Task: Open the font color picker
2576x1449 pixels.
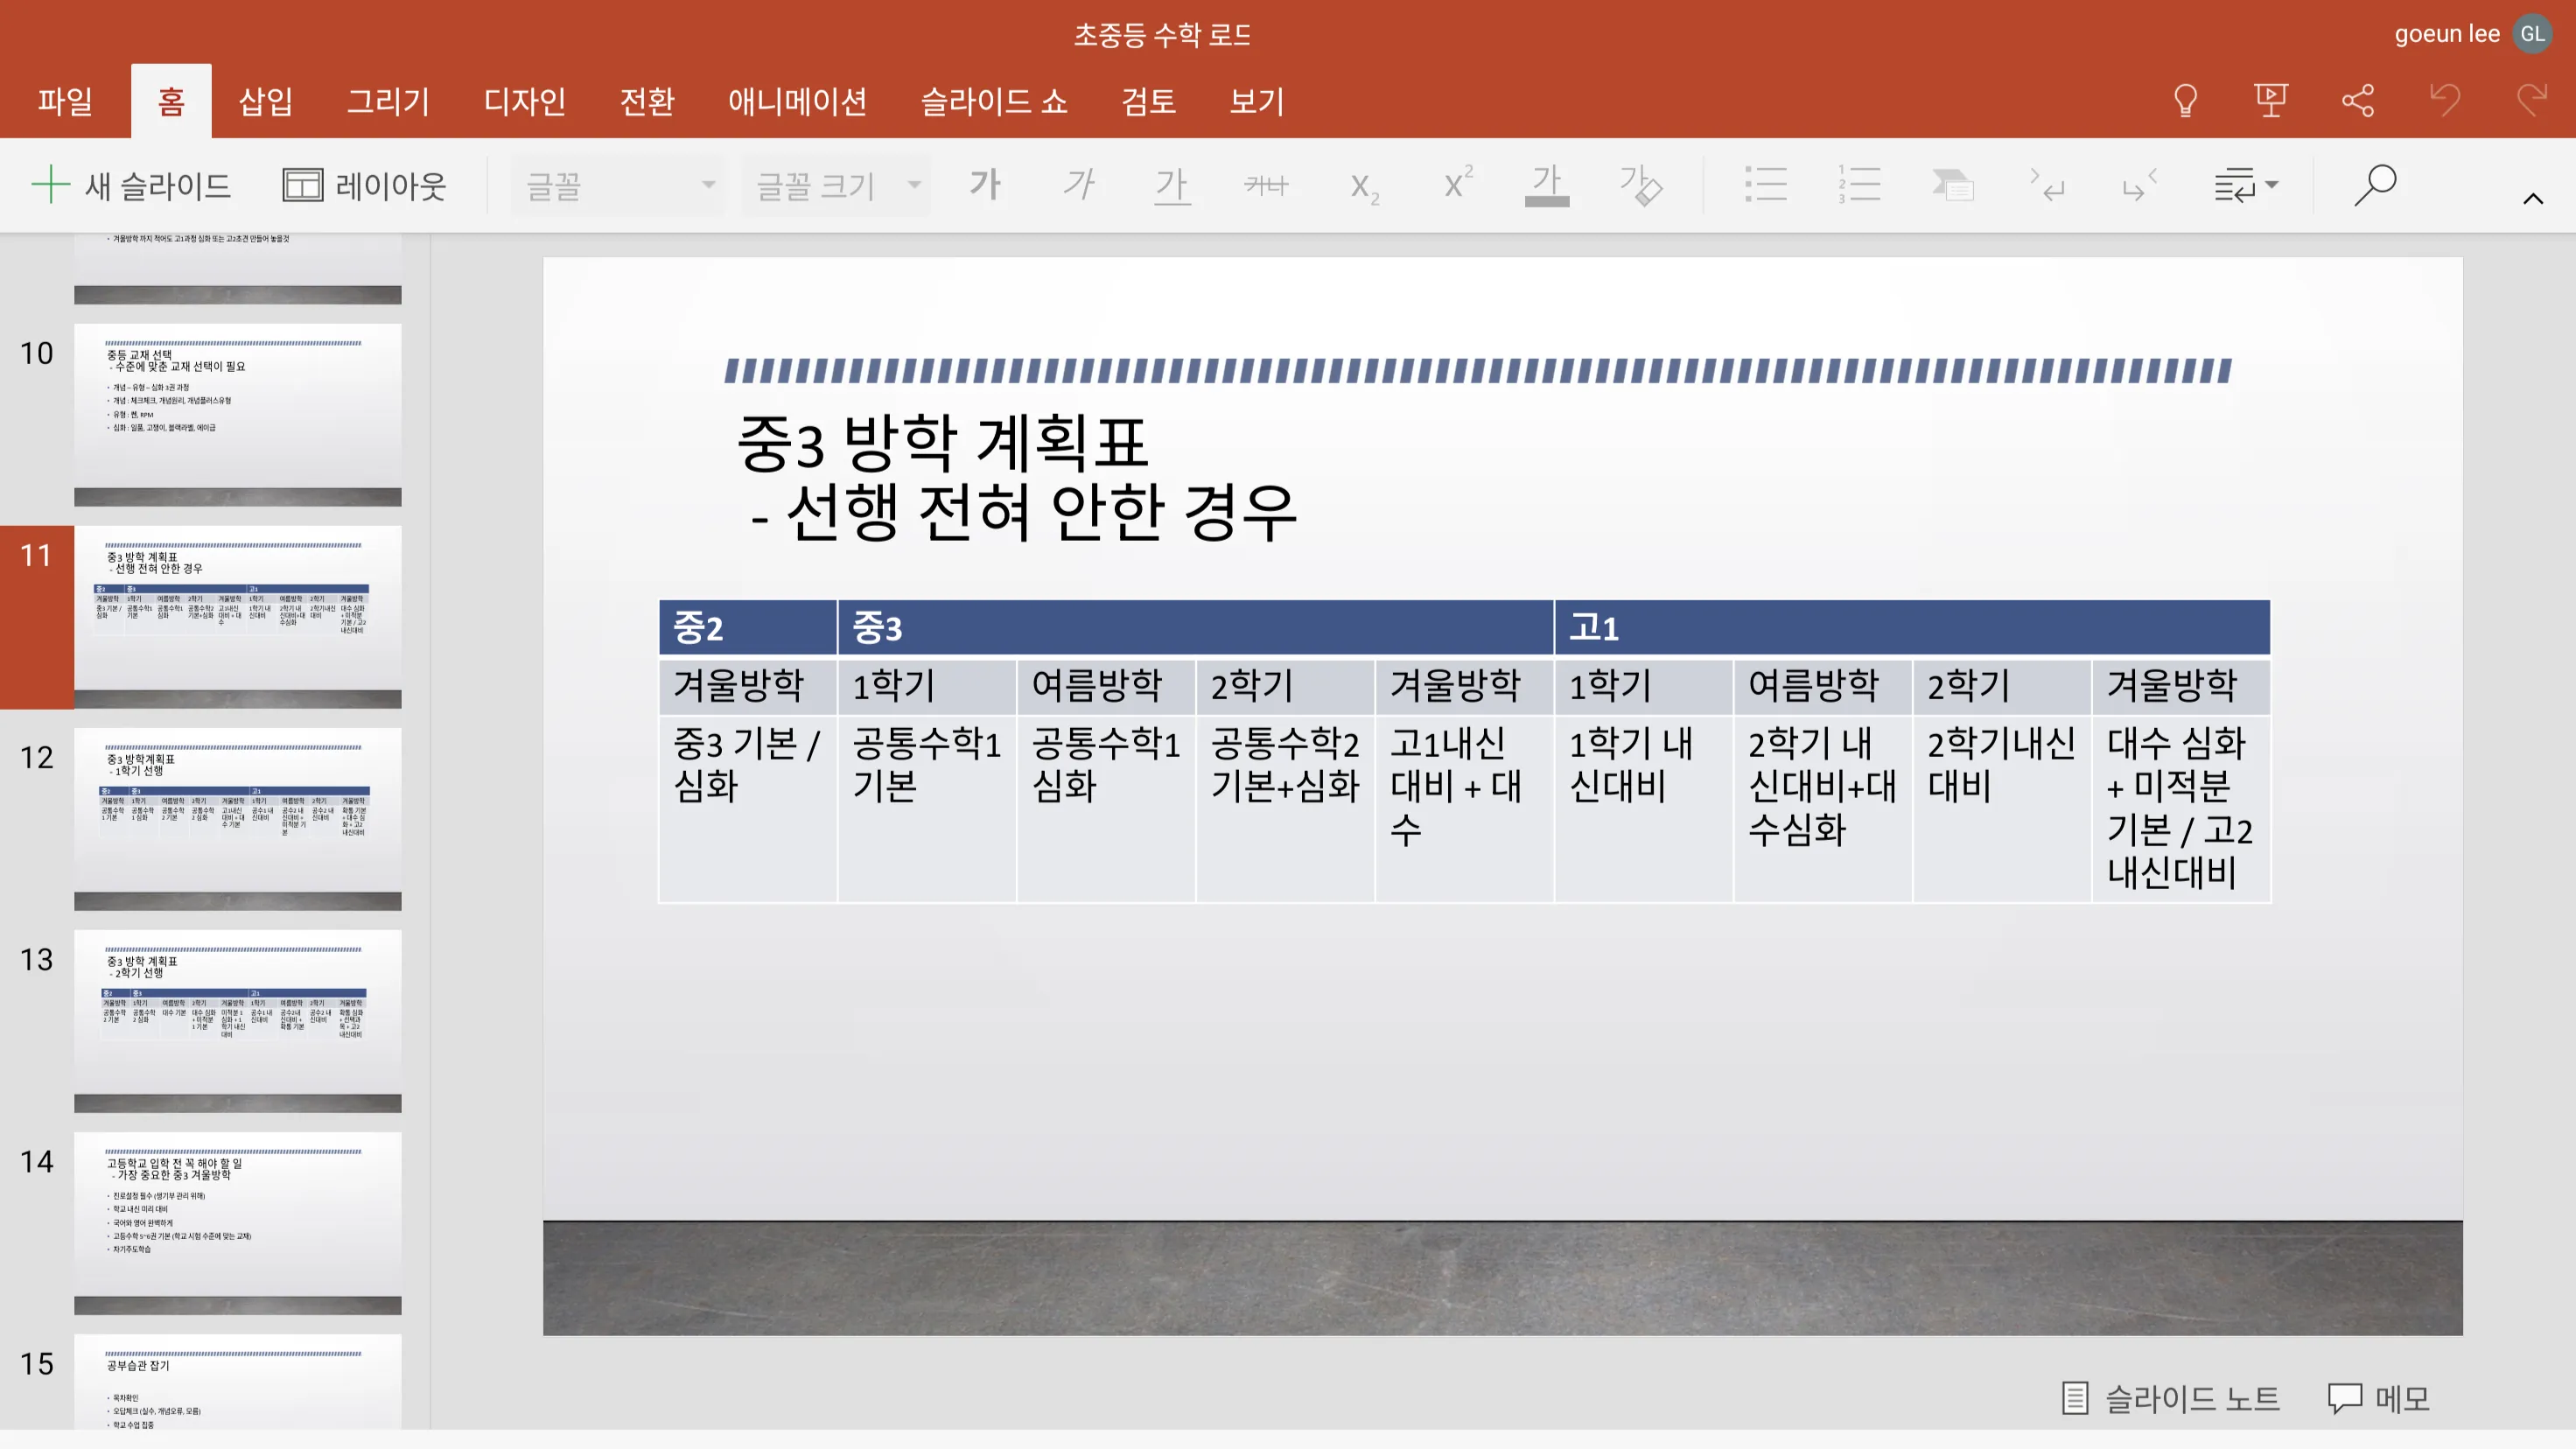Action: [1546, 185]
